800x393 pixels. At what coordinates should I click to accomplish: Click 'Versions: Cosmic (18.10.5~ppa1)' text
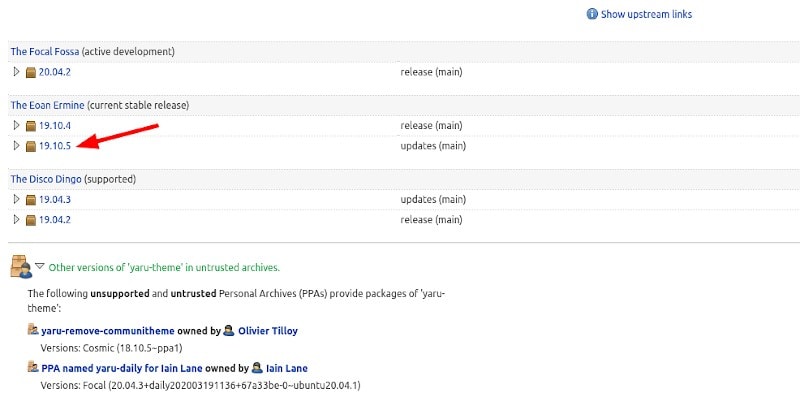[x=111, y=349]
